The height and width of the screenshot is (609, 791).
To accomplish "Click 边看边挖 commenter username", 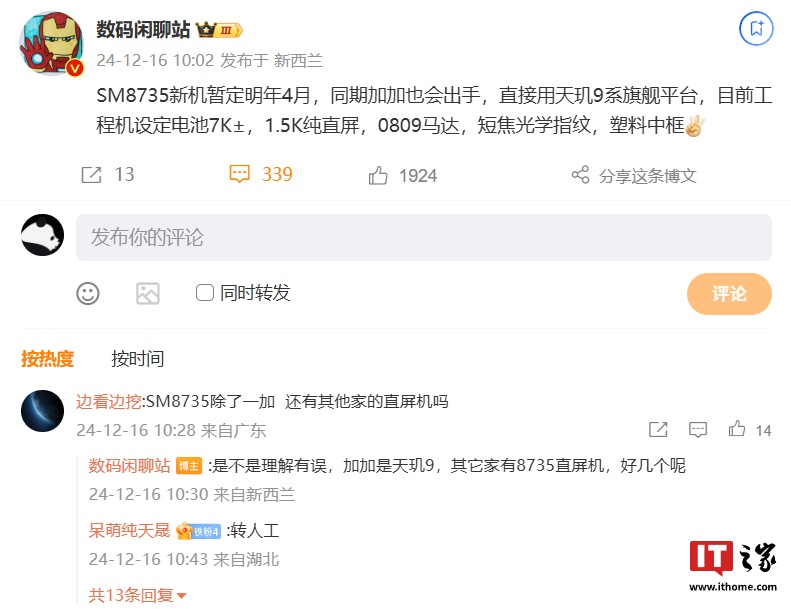I will [108, 402].
